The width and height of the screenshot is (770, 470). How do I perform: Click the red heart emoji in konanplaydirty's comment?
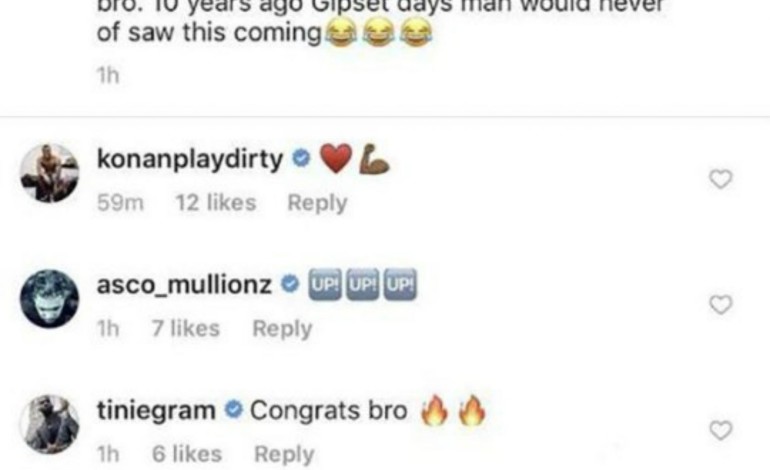(336, 159)
